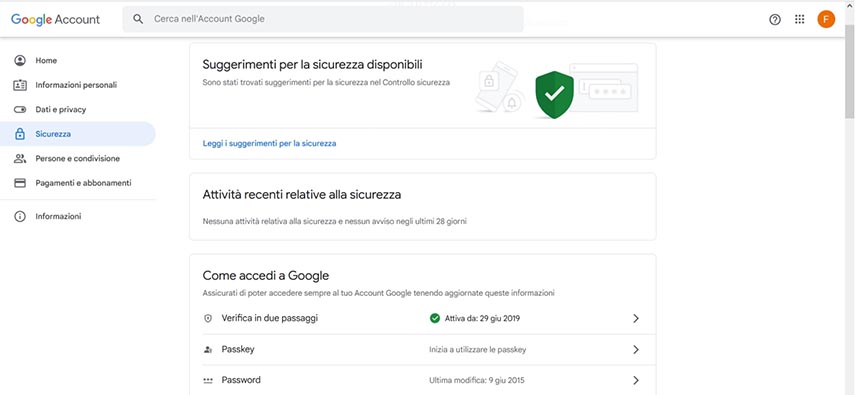Click the Dati e privacy toggle icon
The image size is (855, 395).
(x=20, y=110)
